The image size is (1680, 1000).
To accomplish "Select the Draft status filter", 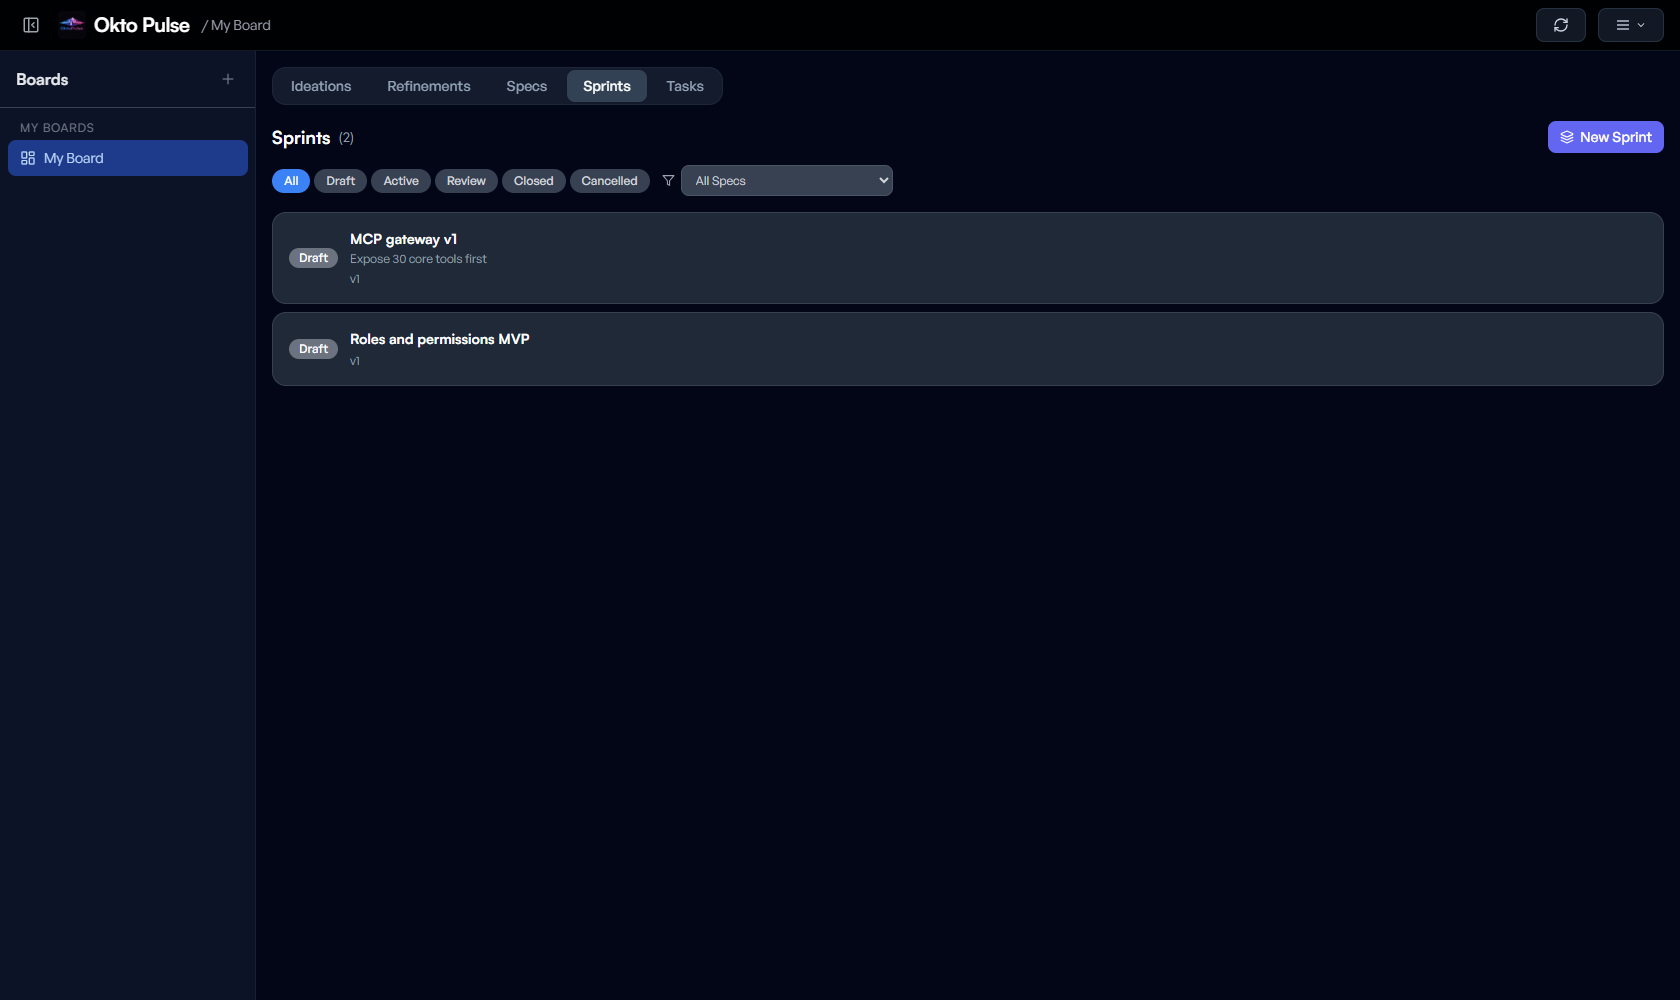I will tap(340, 181).
